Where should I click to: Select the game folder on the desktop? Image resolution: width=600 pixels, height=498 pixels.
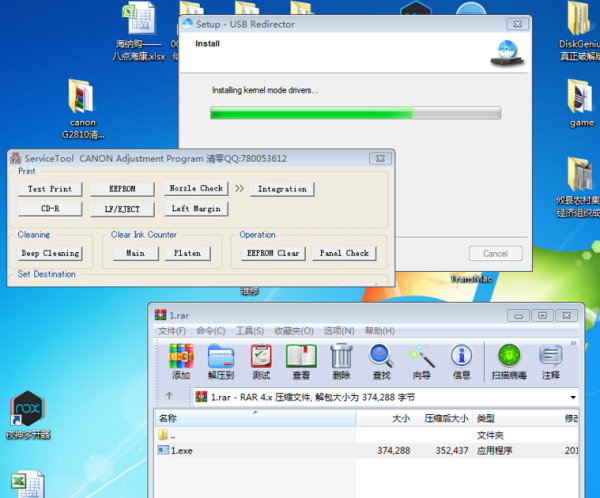[581, 104]
